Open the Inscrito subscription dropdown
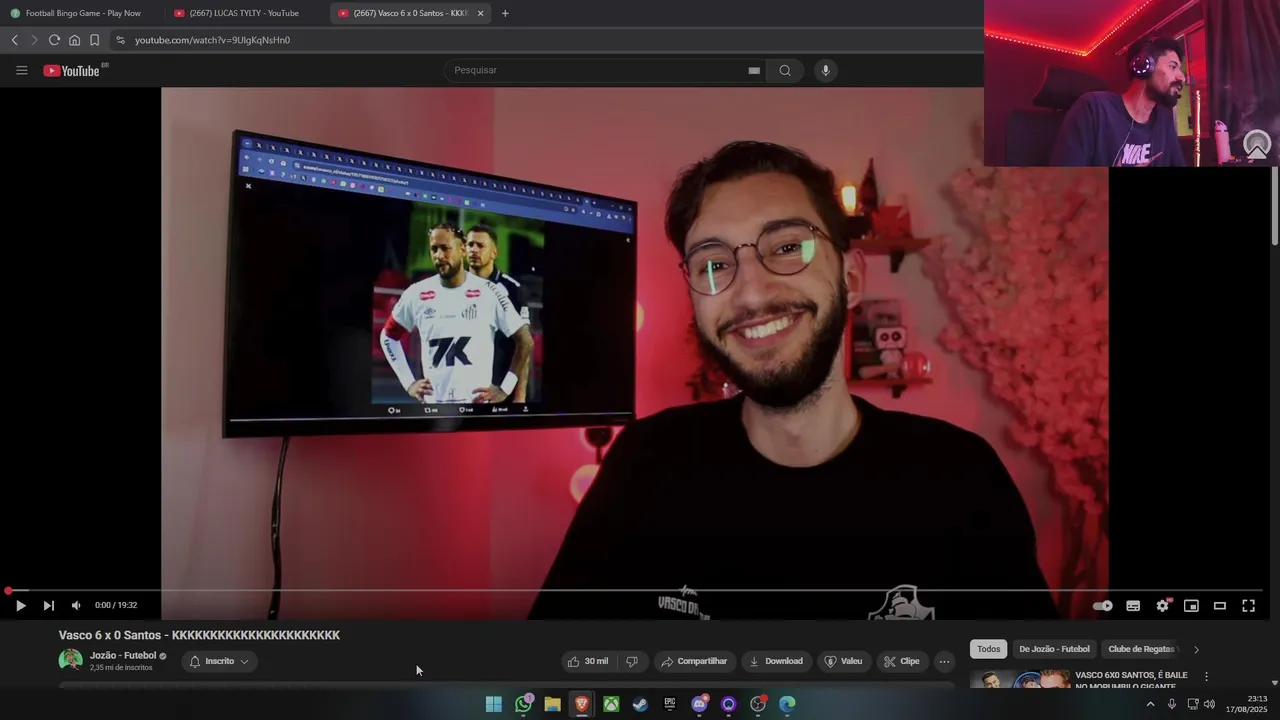The width and height of the screenshot is (1280, 720). 219,661
